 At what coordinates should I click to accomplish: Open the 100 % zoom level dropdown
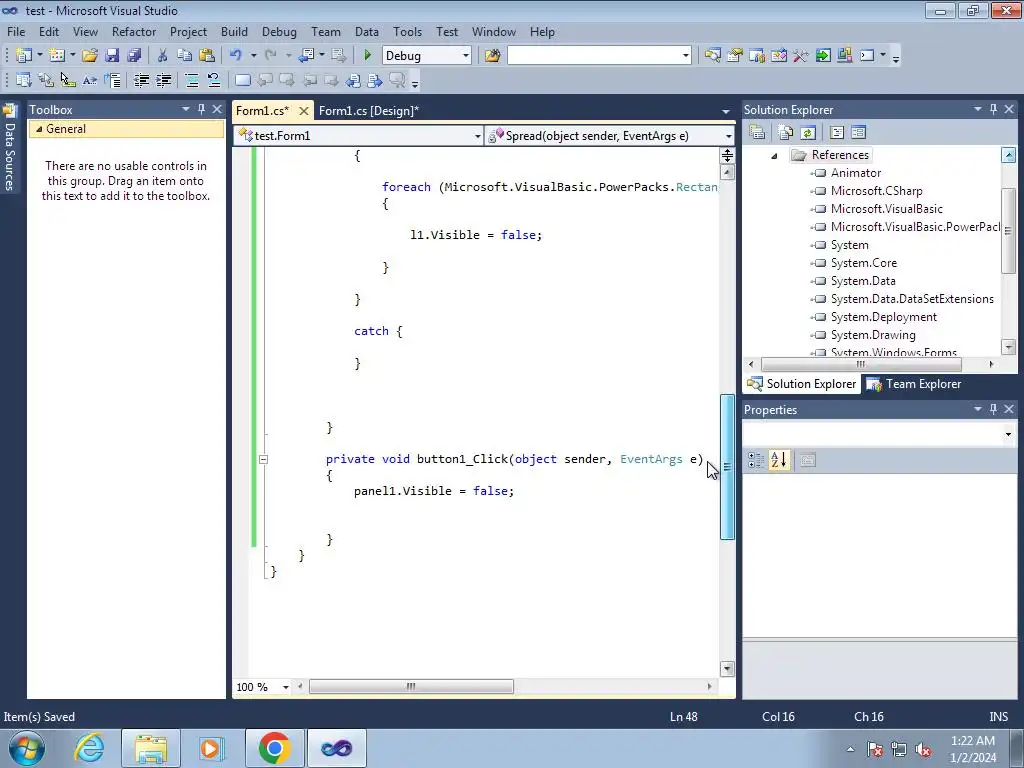[x=285, y=686]
